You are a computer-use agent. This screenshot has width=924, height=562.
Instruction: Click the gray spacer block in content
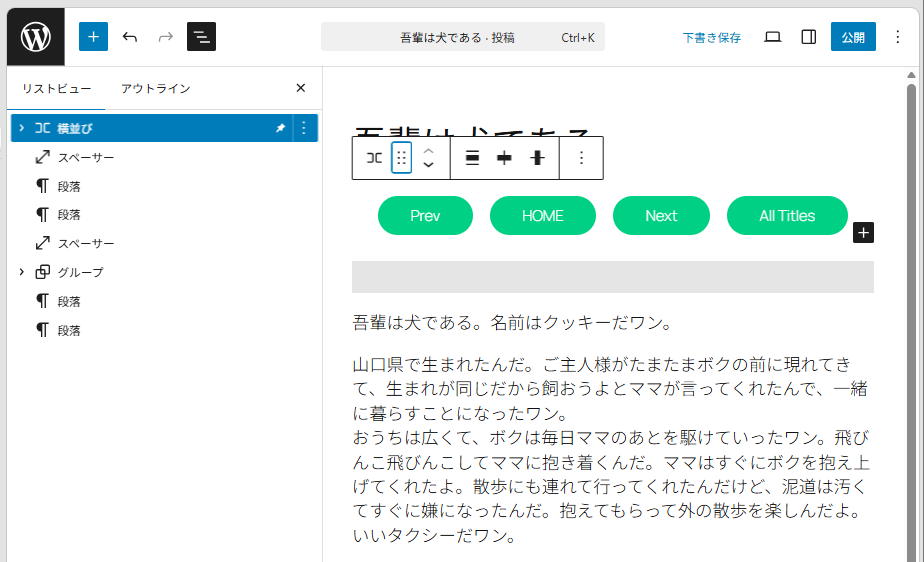[612, 277]
